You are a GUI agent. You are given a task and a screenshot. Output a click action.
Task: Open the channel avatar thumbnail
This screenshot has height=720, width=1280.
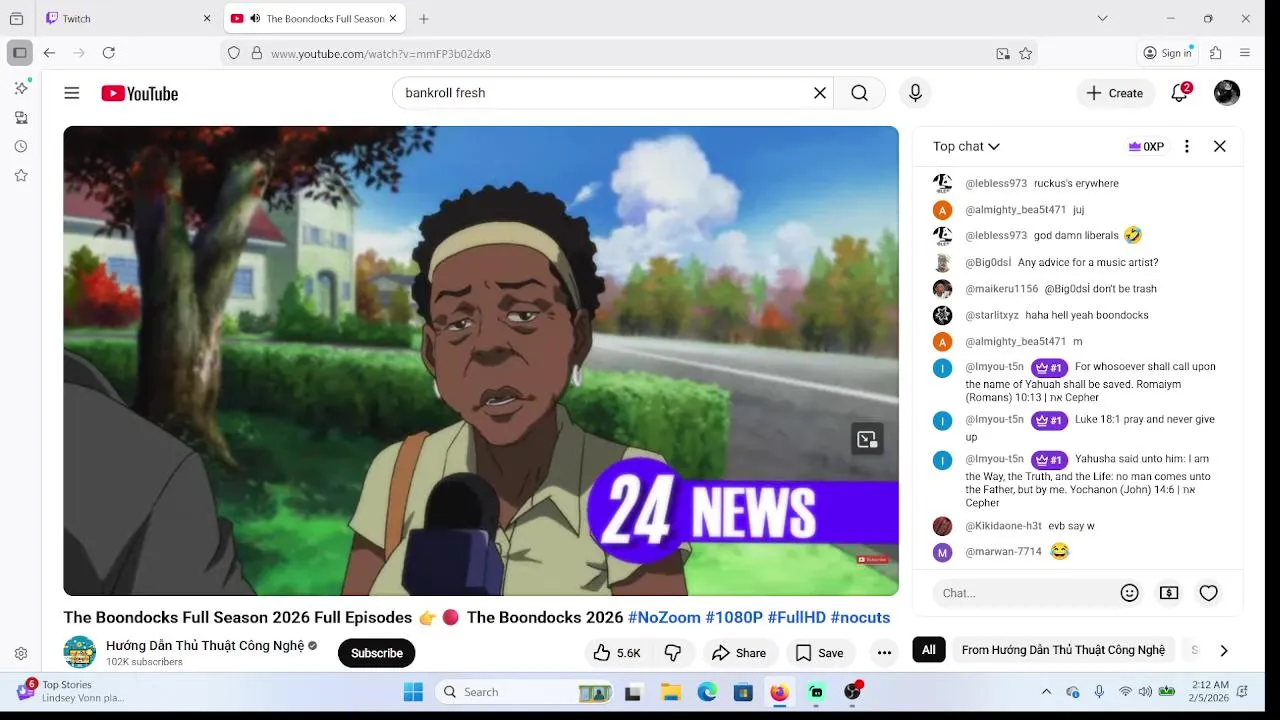click(80, 652)
